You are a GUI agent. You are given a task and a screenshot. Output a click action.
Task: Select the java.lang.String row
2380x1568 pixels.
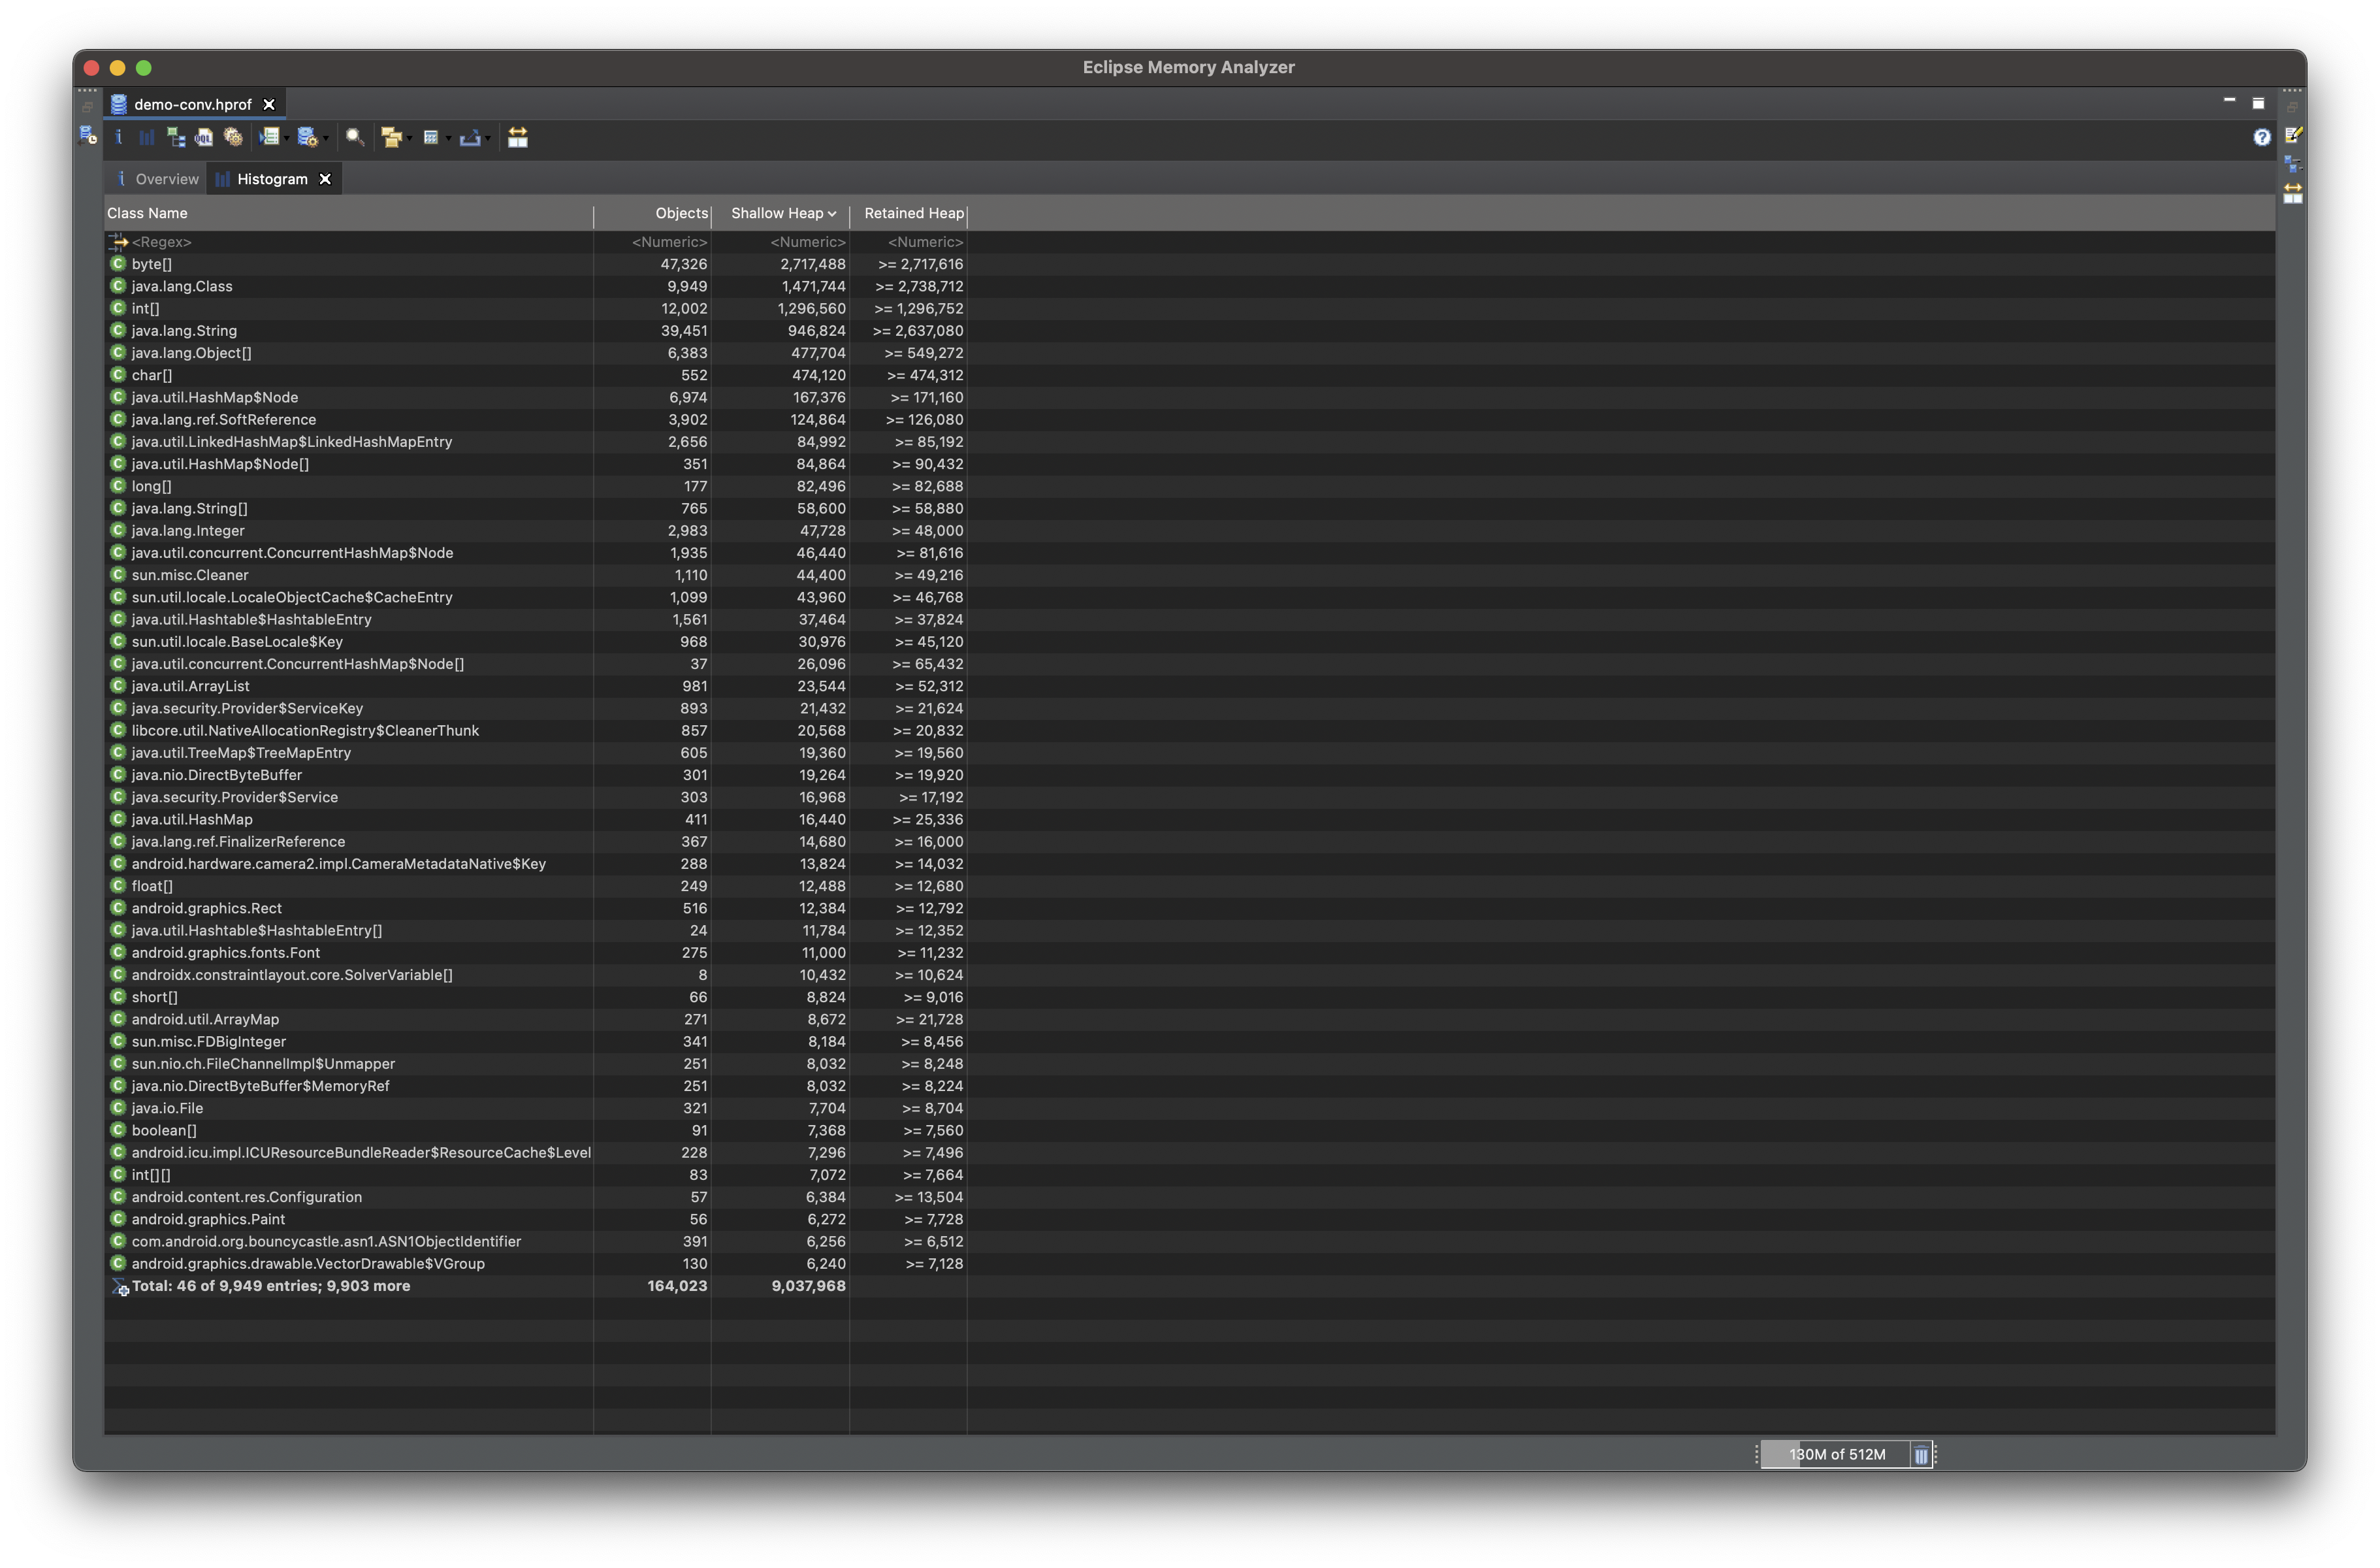coord(184,331)
